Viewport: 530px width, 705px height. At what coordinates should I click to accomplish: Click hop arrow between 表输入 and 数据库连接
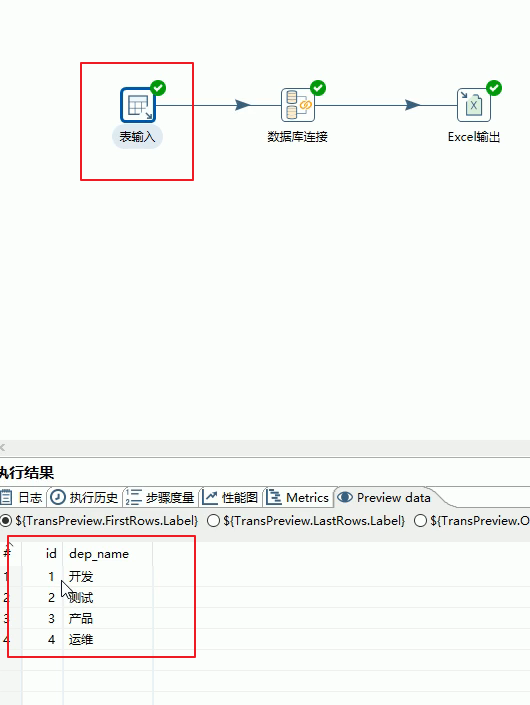click(243, 105)
